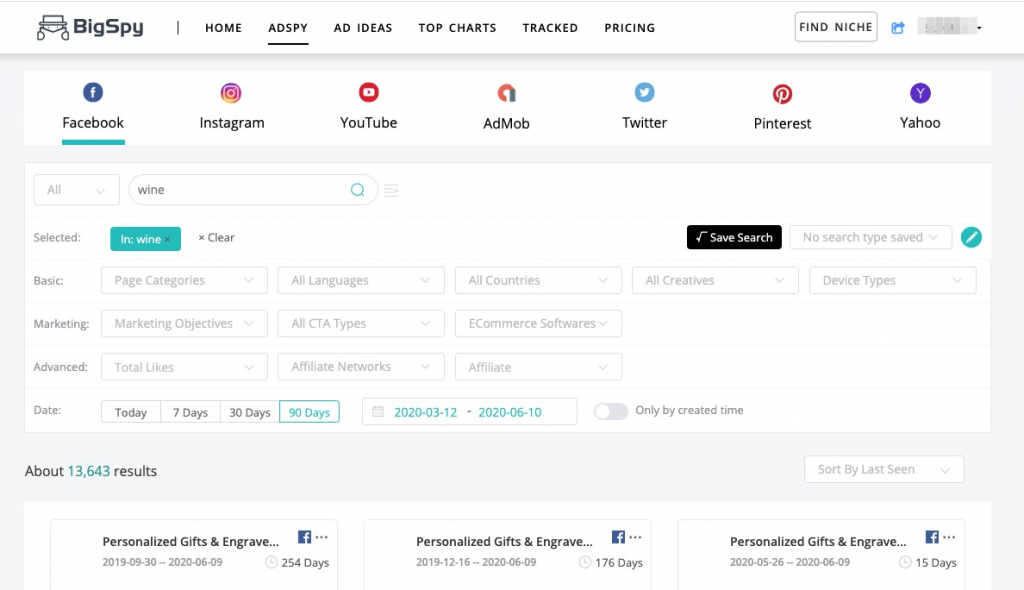Open the user account dropdown arrow
The image size is (1024, 590).
pyautogui.click(x=979, y=27)
